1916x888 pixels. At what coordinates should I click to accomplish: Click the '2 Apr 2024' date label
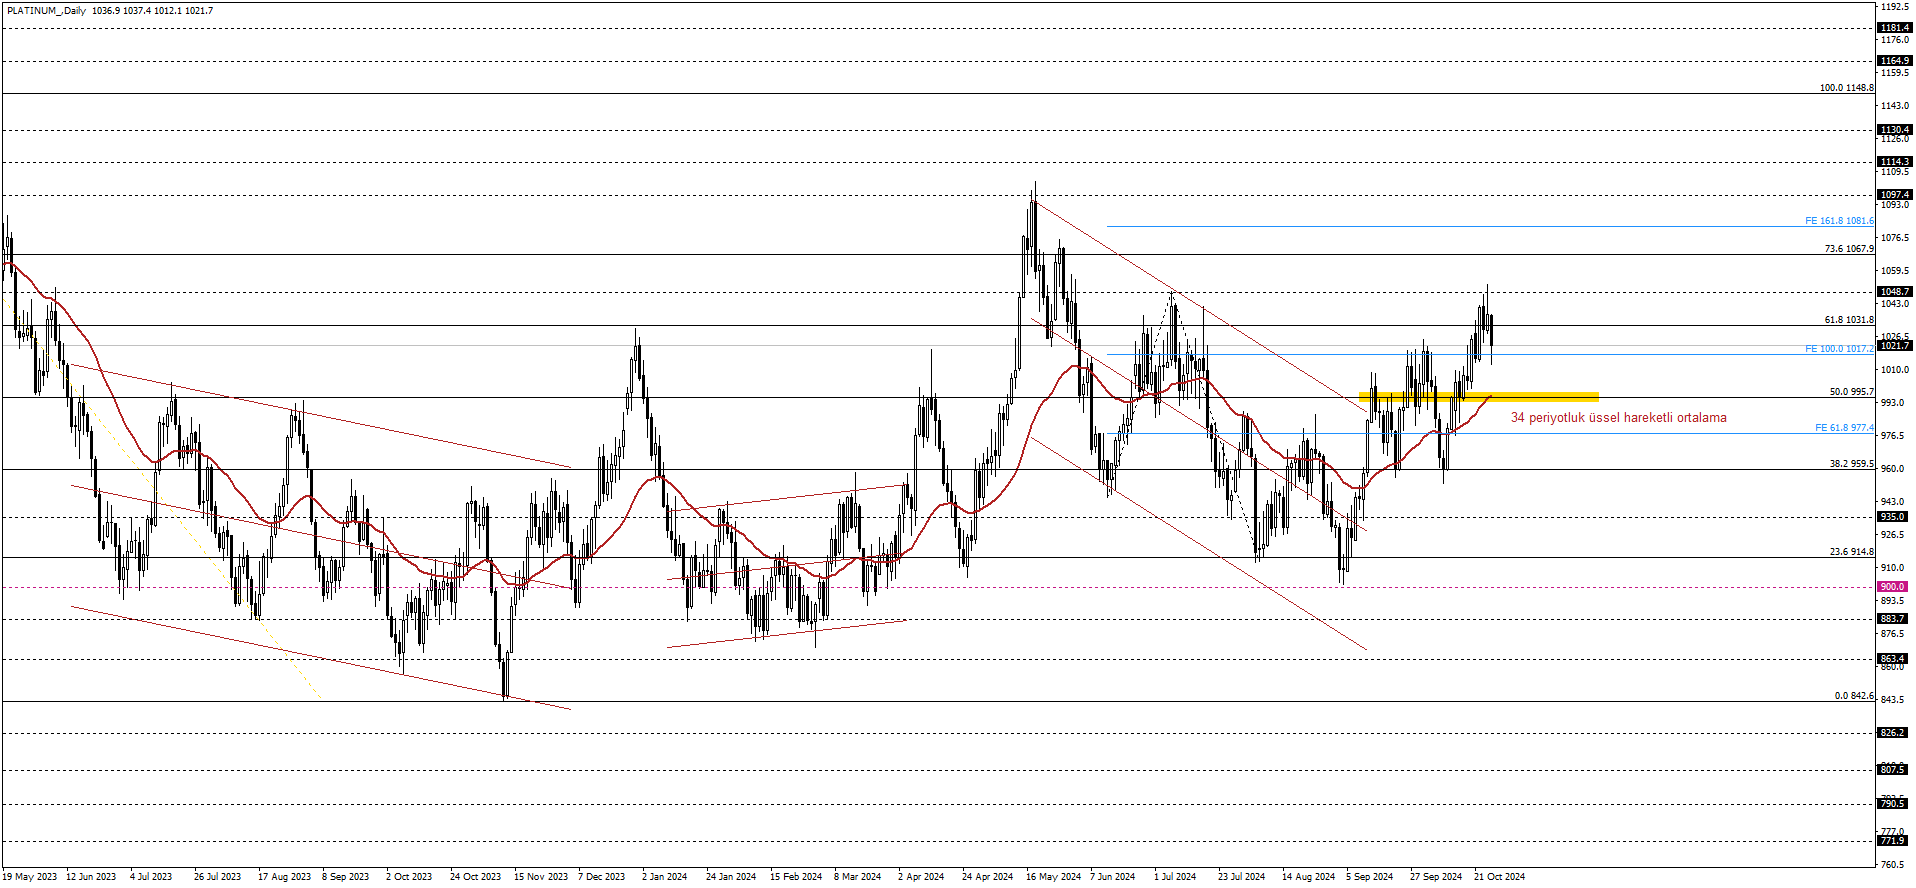921,877
